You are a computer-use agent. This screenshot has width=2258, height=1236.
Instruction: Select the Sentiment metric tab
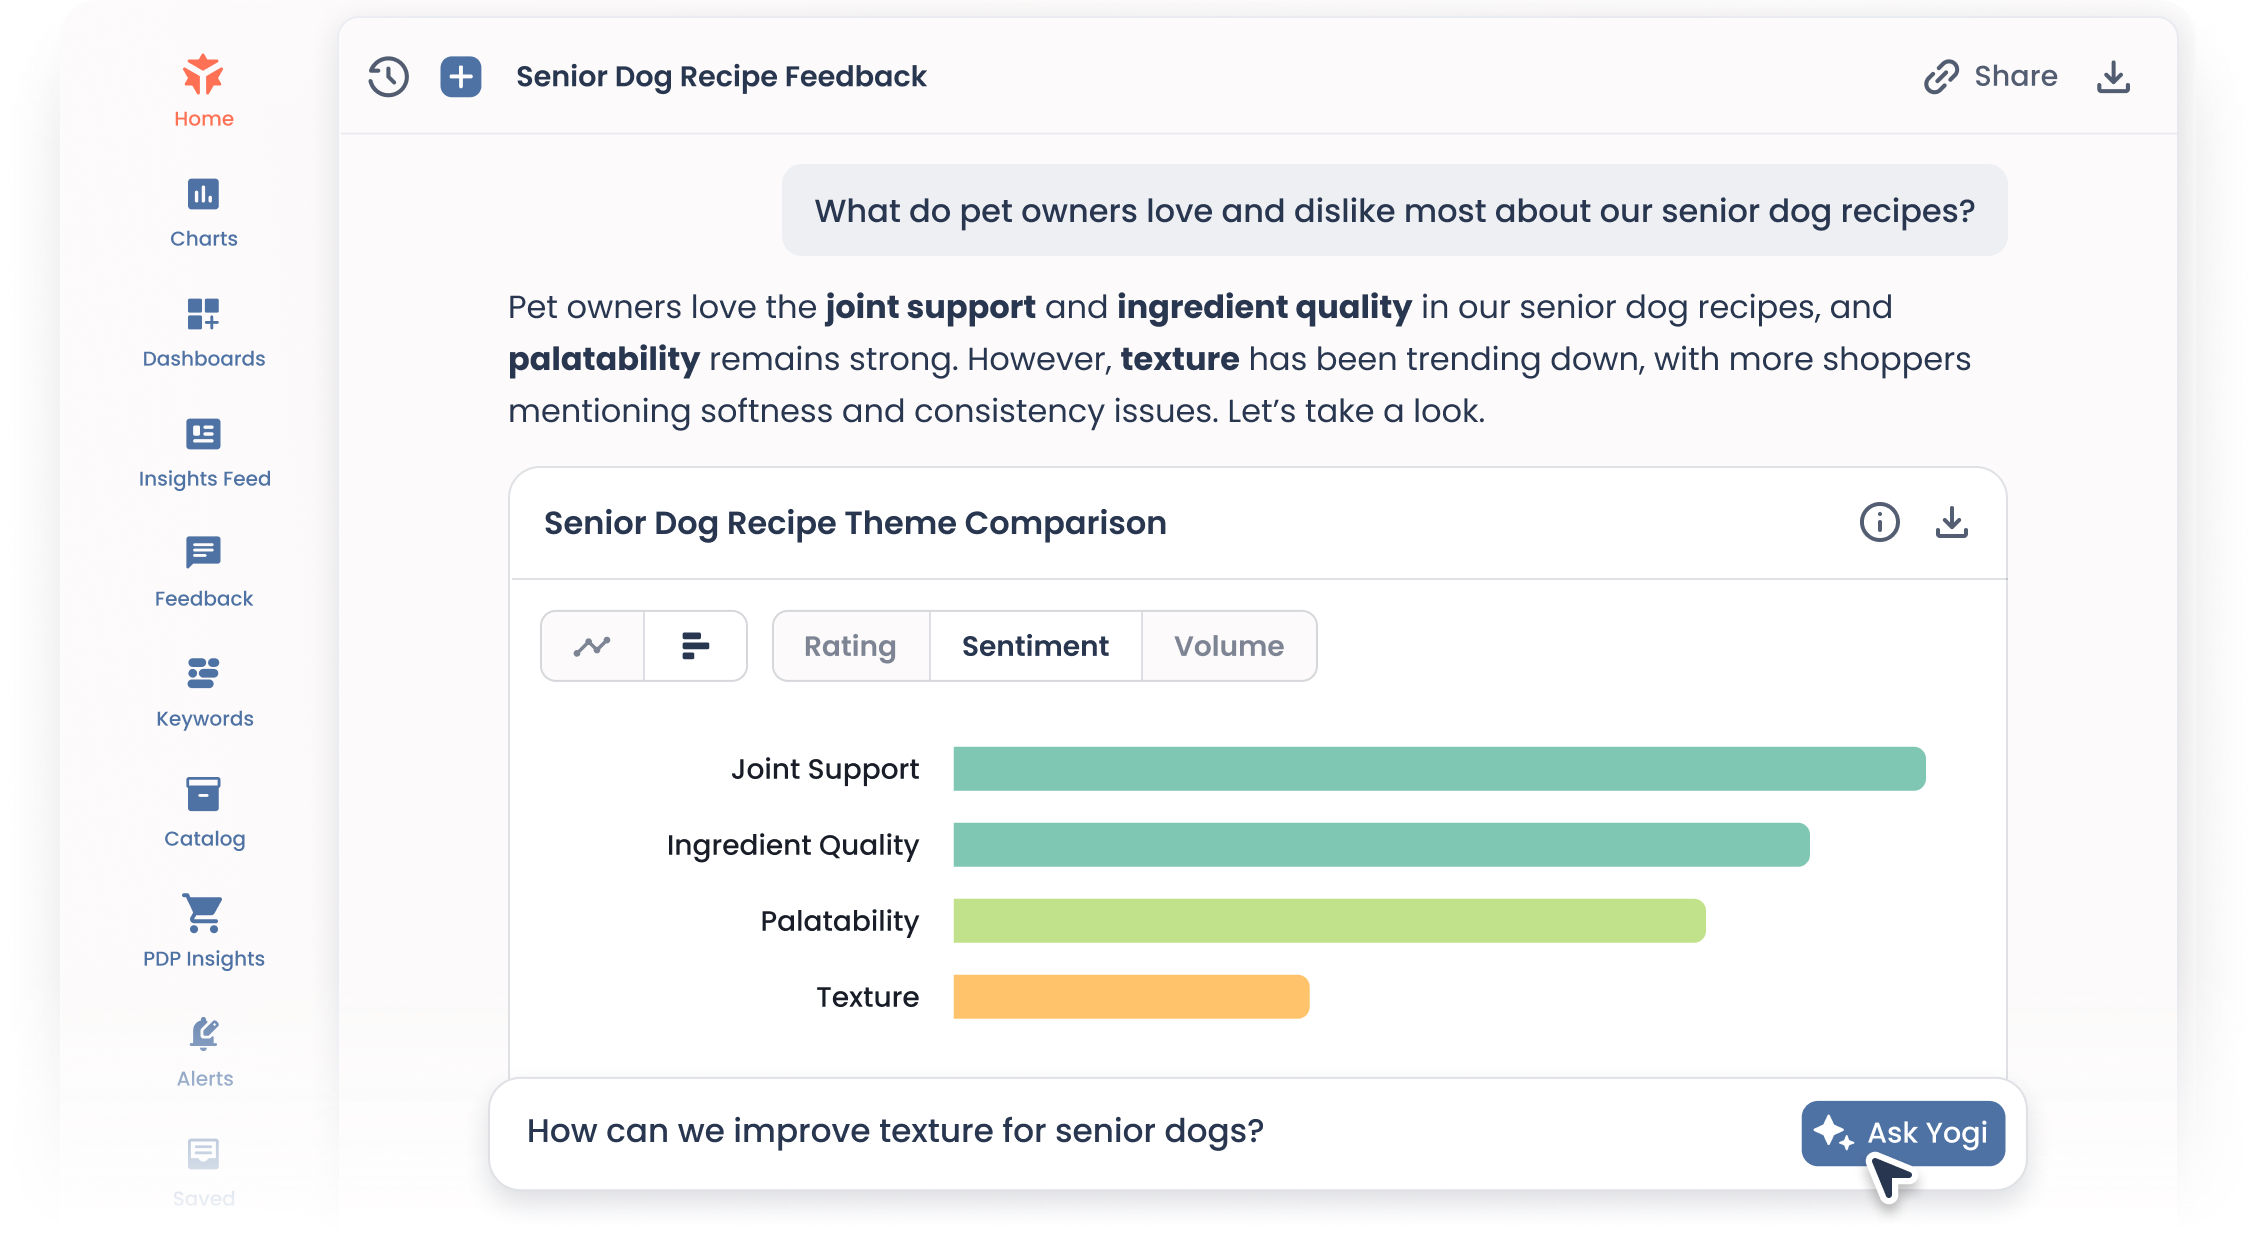(1035, 646)
